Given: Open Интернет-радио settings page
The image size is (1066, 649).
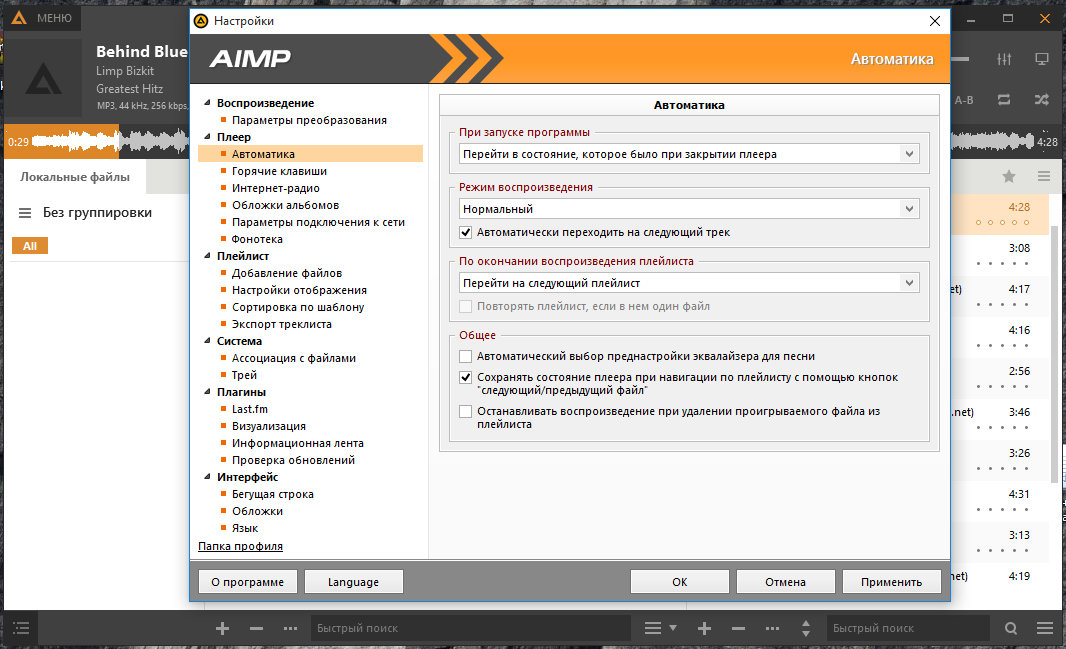Looking at the screenshot, I should 275,188.
